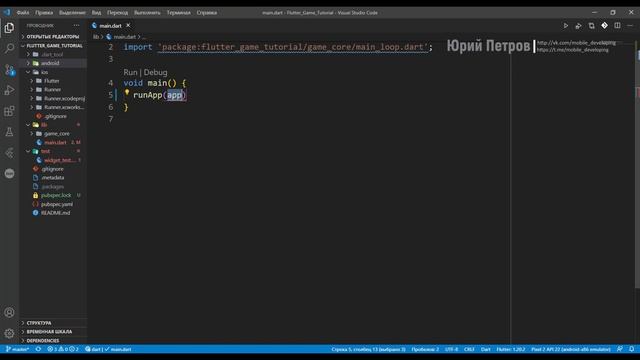Screen dimensions: 640x360
Task: Expand the Flutter folder under ios
Action: (53, 81)
